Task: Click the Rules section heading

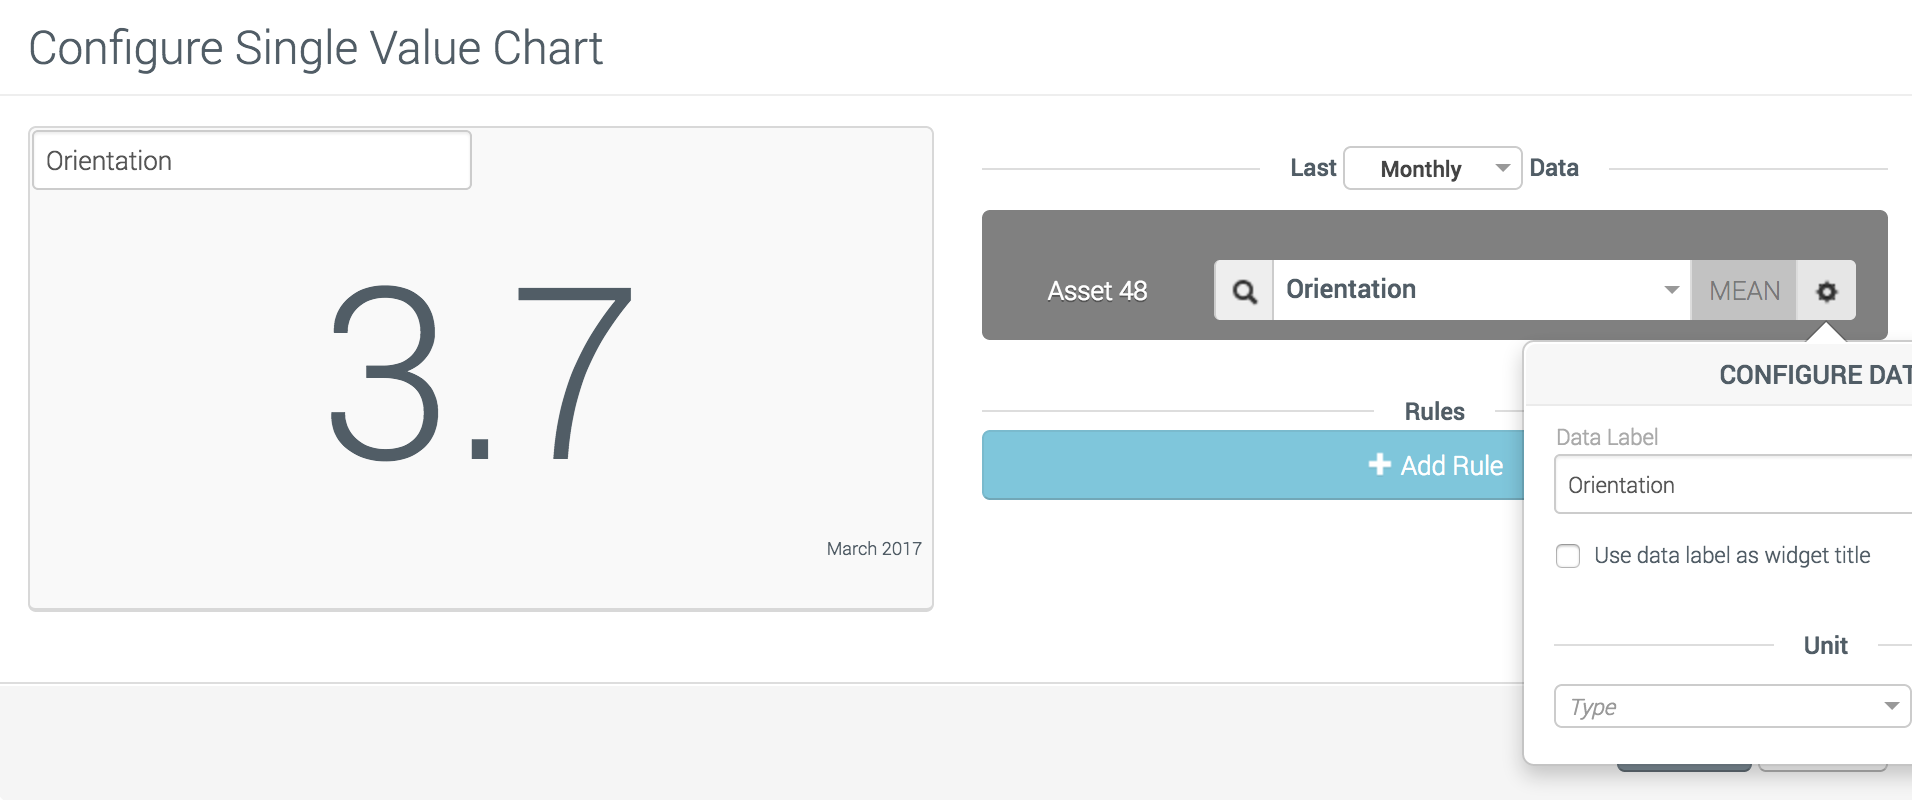Action: click(1434, 411)
